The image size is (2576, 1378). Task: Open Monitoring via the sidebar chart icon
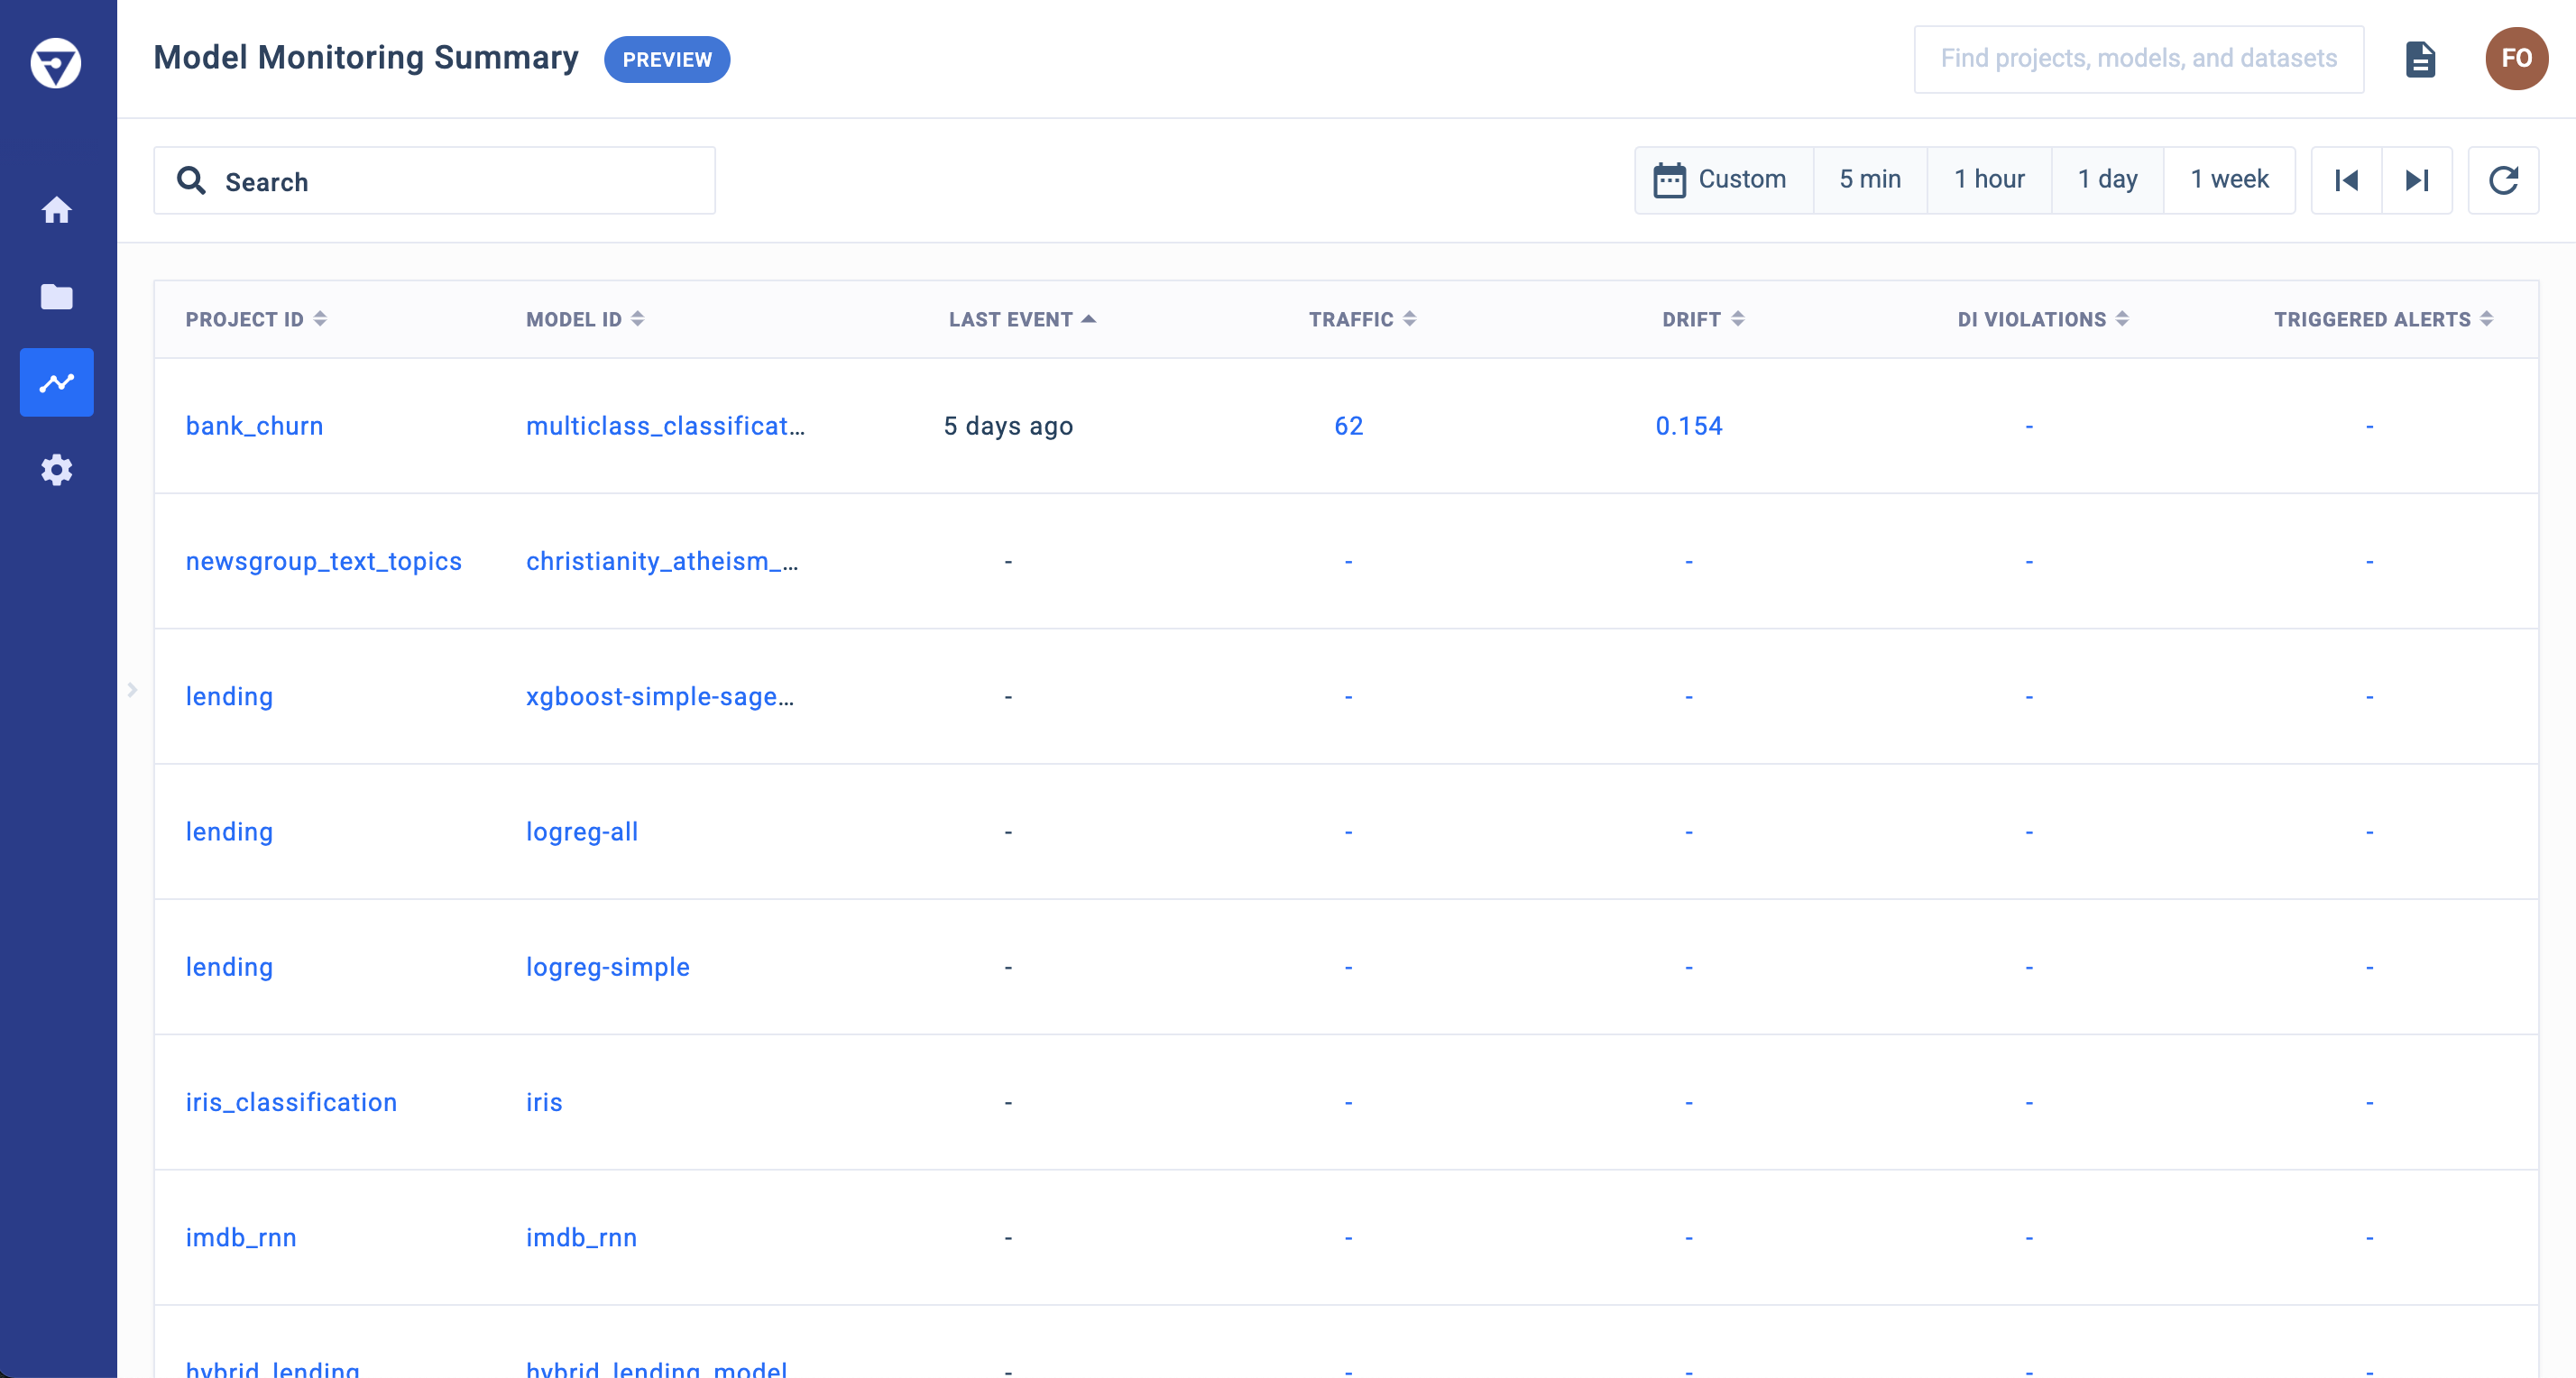point(57,382)
